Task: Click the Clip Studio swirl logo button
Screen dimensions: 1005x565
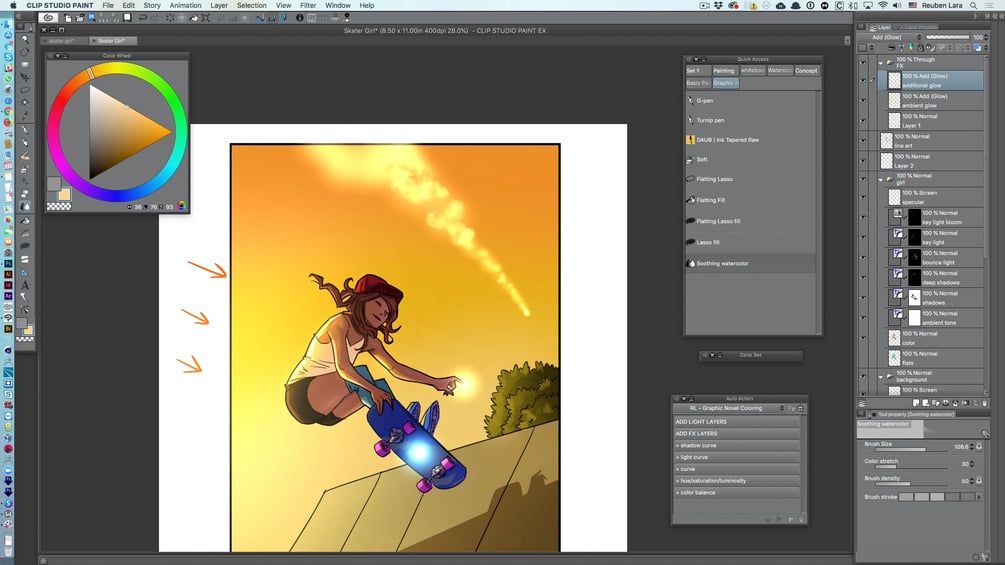Action: pyautogui.click(x=49, y=18)
